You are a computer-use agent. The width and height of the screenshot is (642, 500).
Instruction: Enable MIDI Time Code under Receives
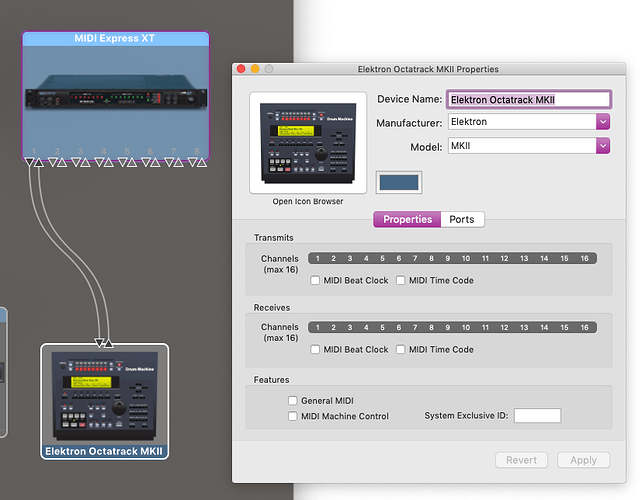[401, 350]
